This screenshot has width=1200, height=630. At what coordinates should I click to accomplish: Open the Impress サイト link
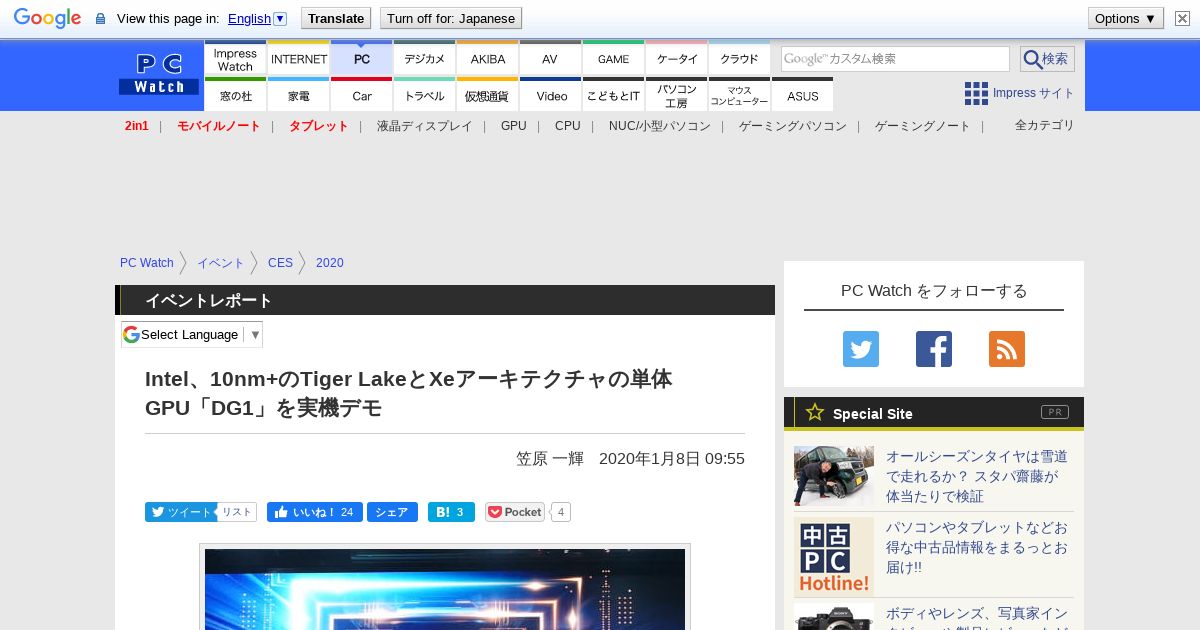click(x=1033, y=93)
